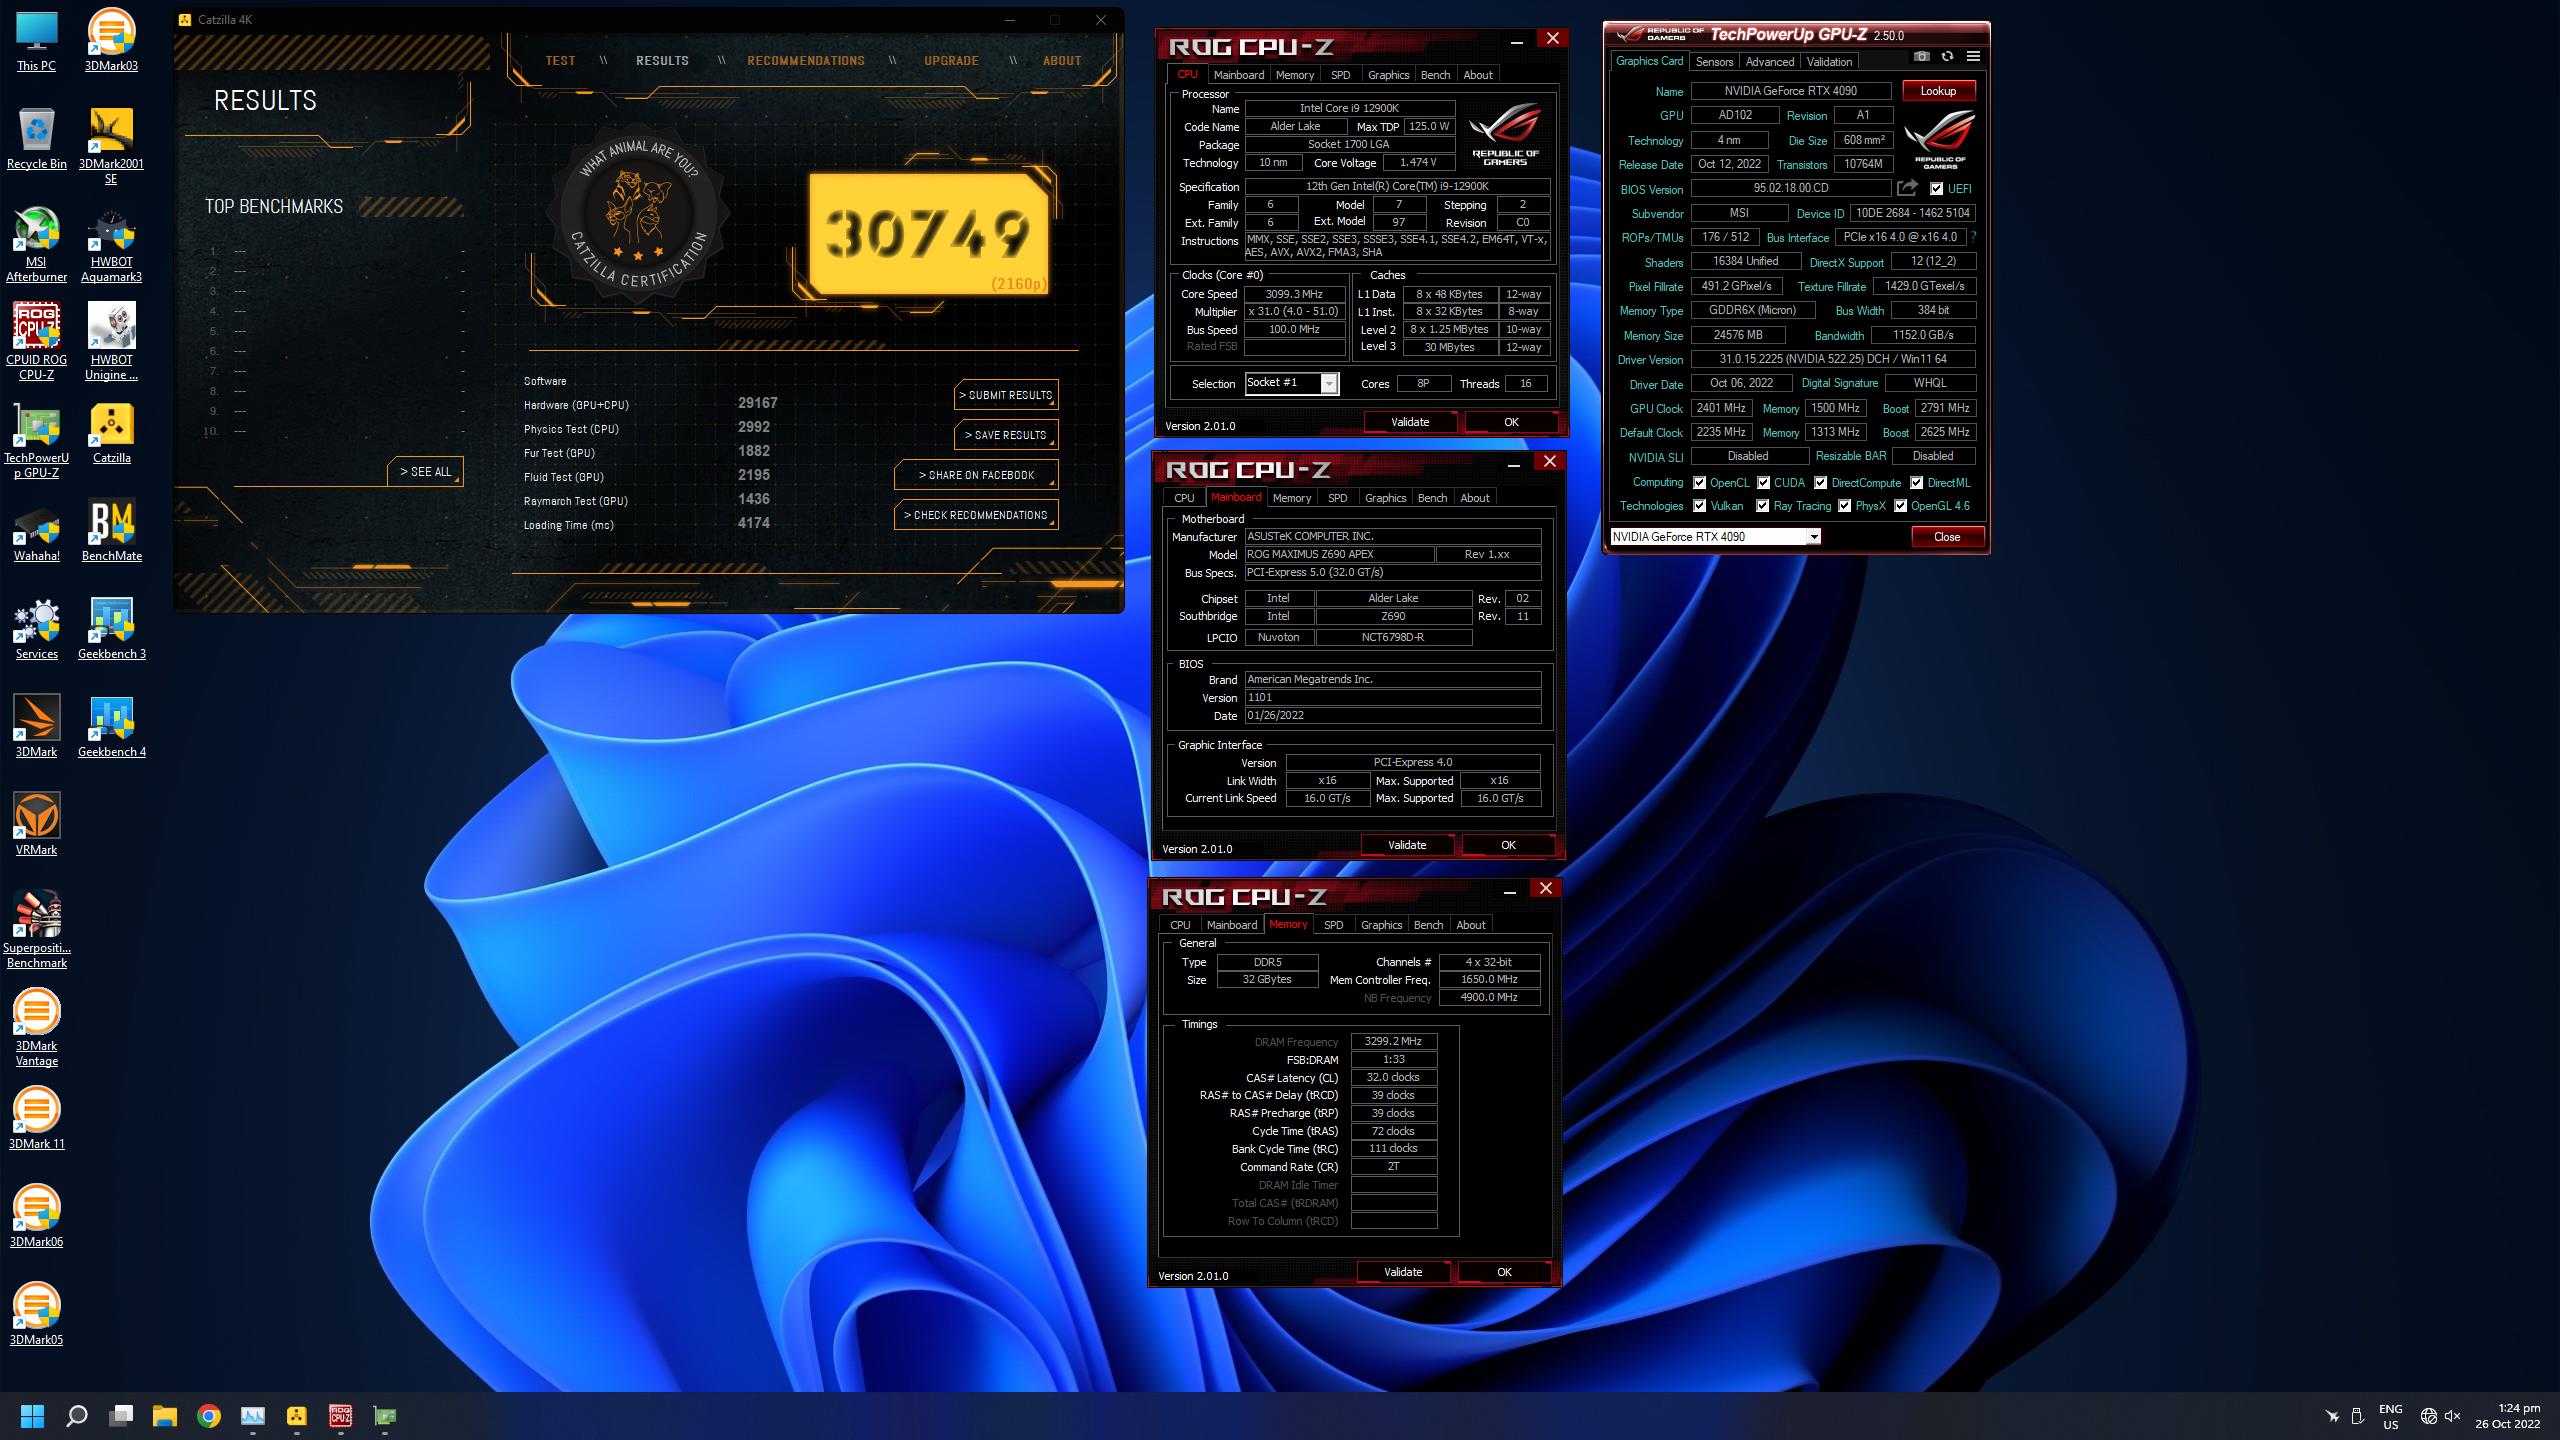This screenshot has width=2560, height=1440.
Task: Click Validate in the Memory CPU-Z window
Action: (x=1403, y=1272)
